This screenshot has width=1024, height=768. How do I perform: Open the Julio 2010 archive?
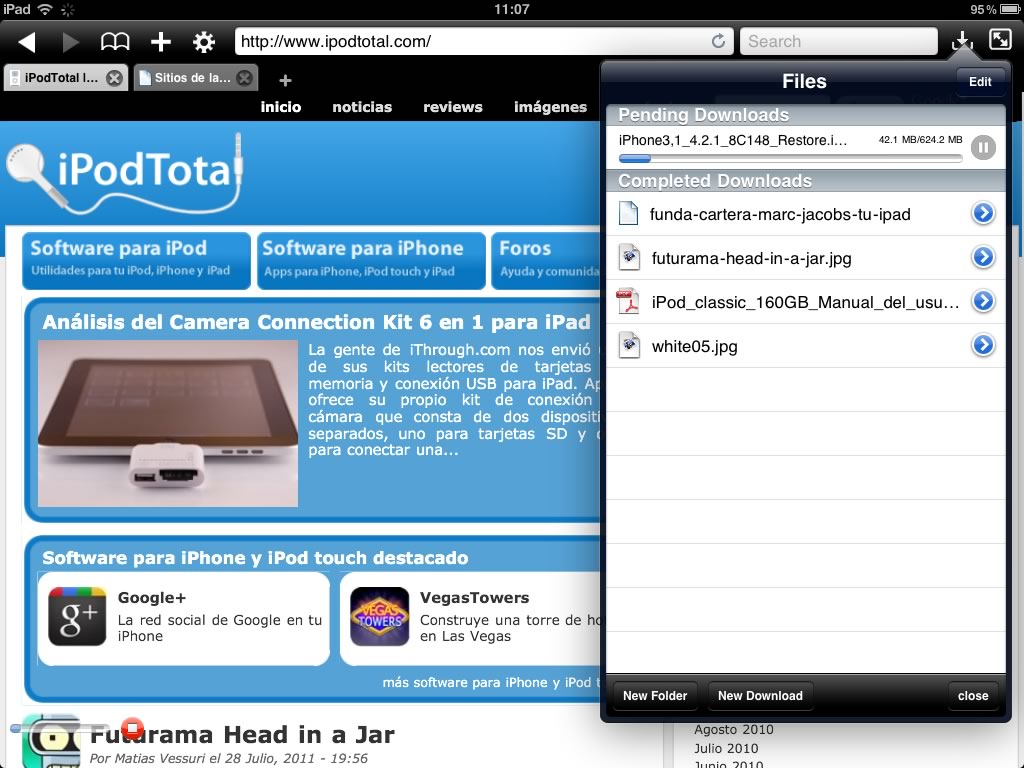click(x=726, y=748)
